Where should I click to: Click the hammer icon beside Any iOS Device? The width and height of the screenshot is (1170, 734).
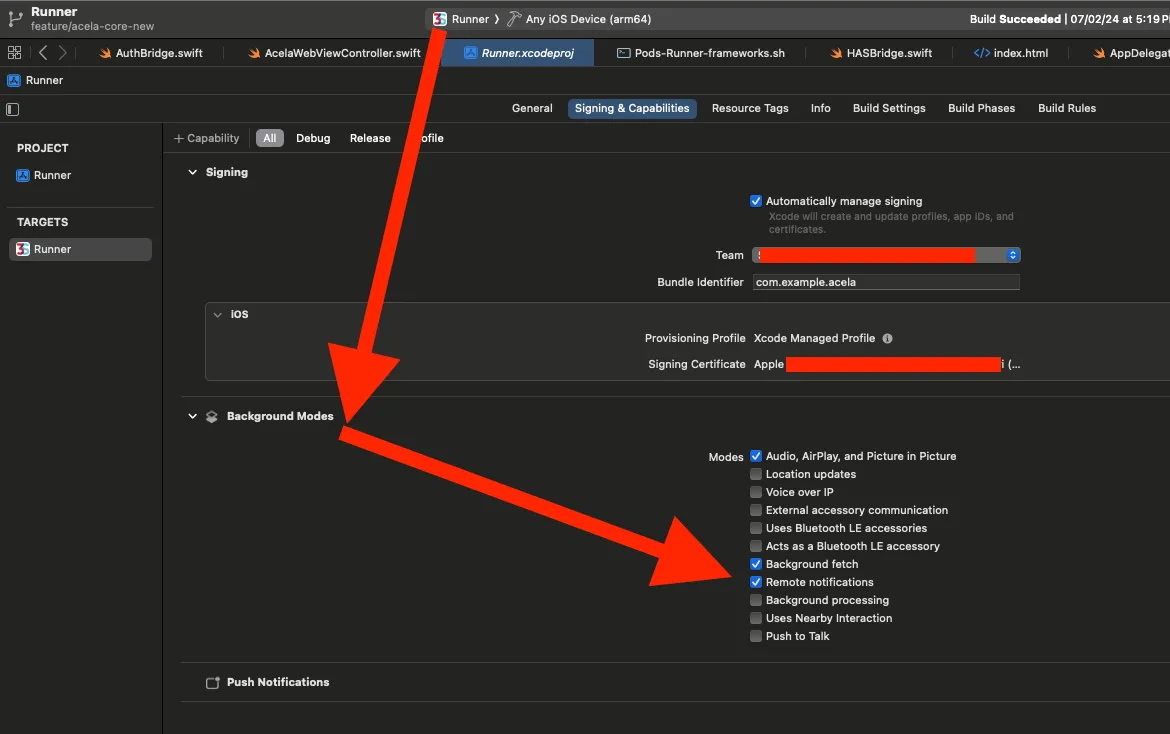[513, 19]
